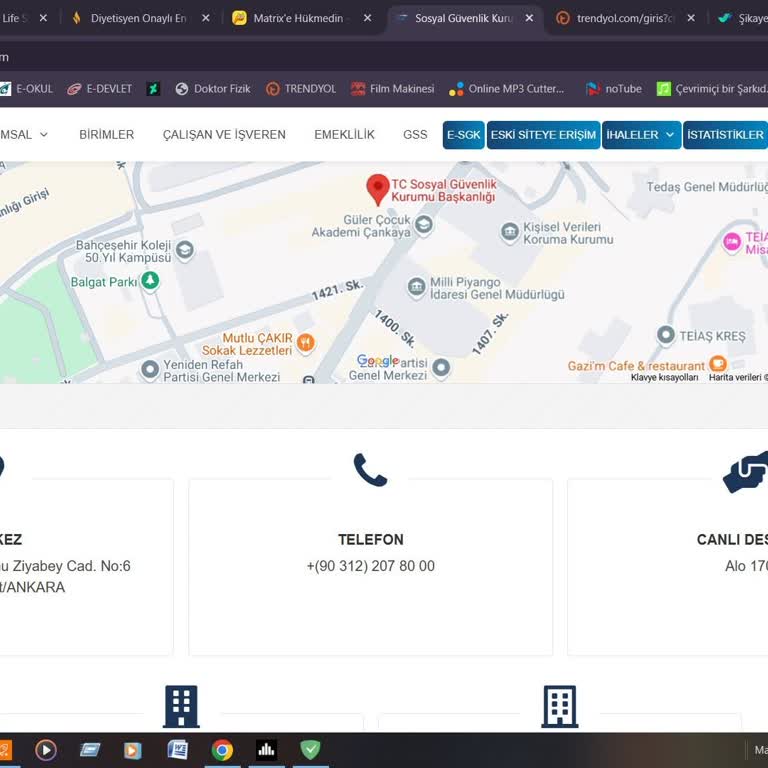The width and height of the screenshot is (768, 768).
Task: Click the Genel Merkezi party marker near Google logo
Action: pyautogui.click(x=441, y=367)
